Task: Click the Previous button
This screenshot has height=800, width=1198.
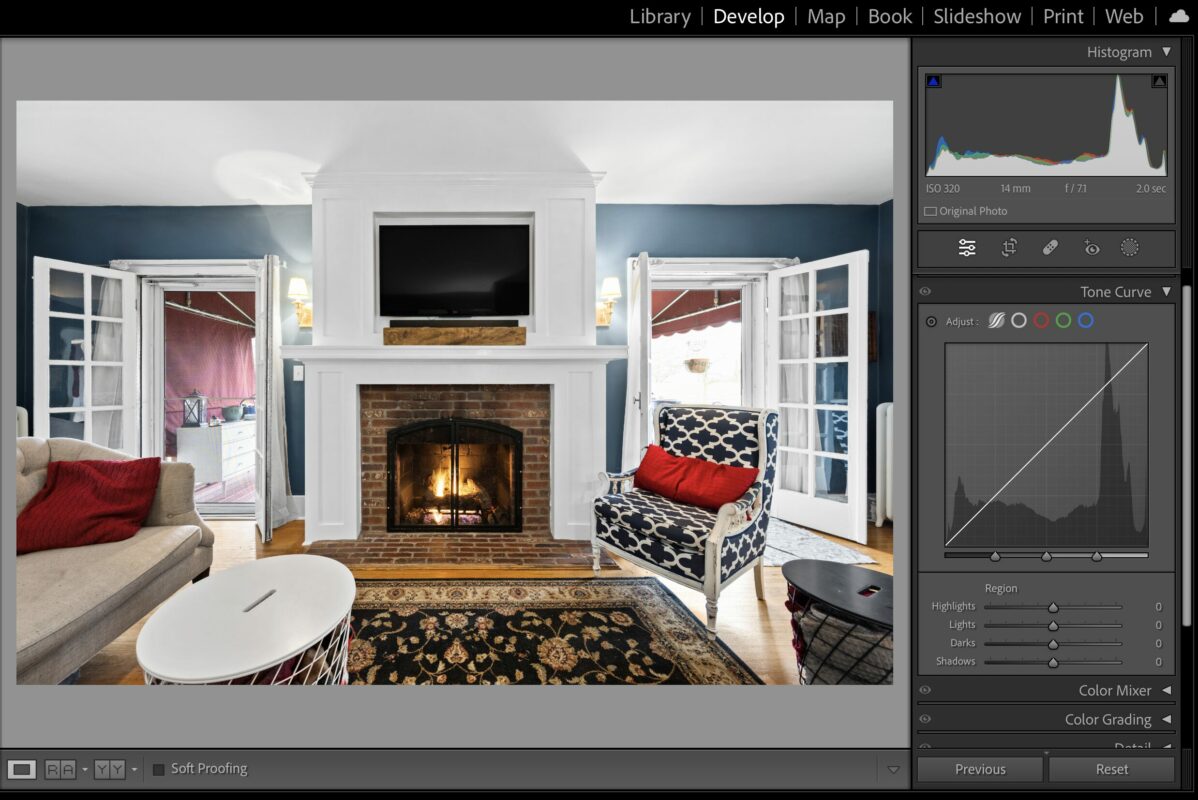Action: click(979, 768)
